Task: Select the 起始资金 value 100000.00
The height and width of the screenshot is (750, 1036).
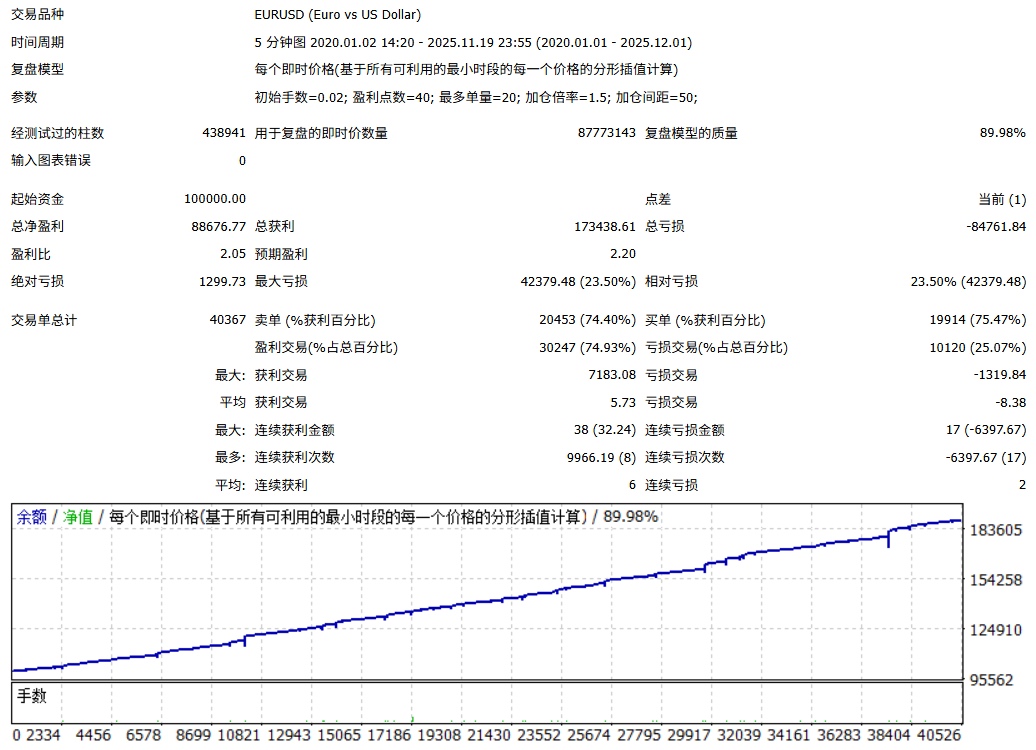Action: [215, 200]
